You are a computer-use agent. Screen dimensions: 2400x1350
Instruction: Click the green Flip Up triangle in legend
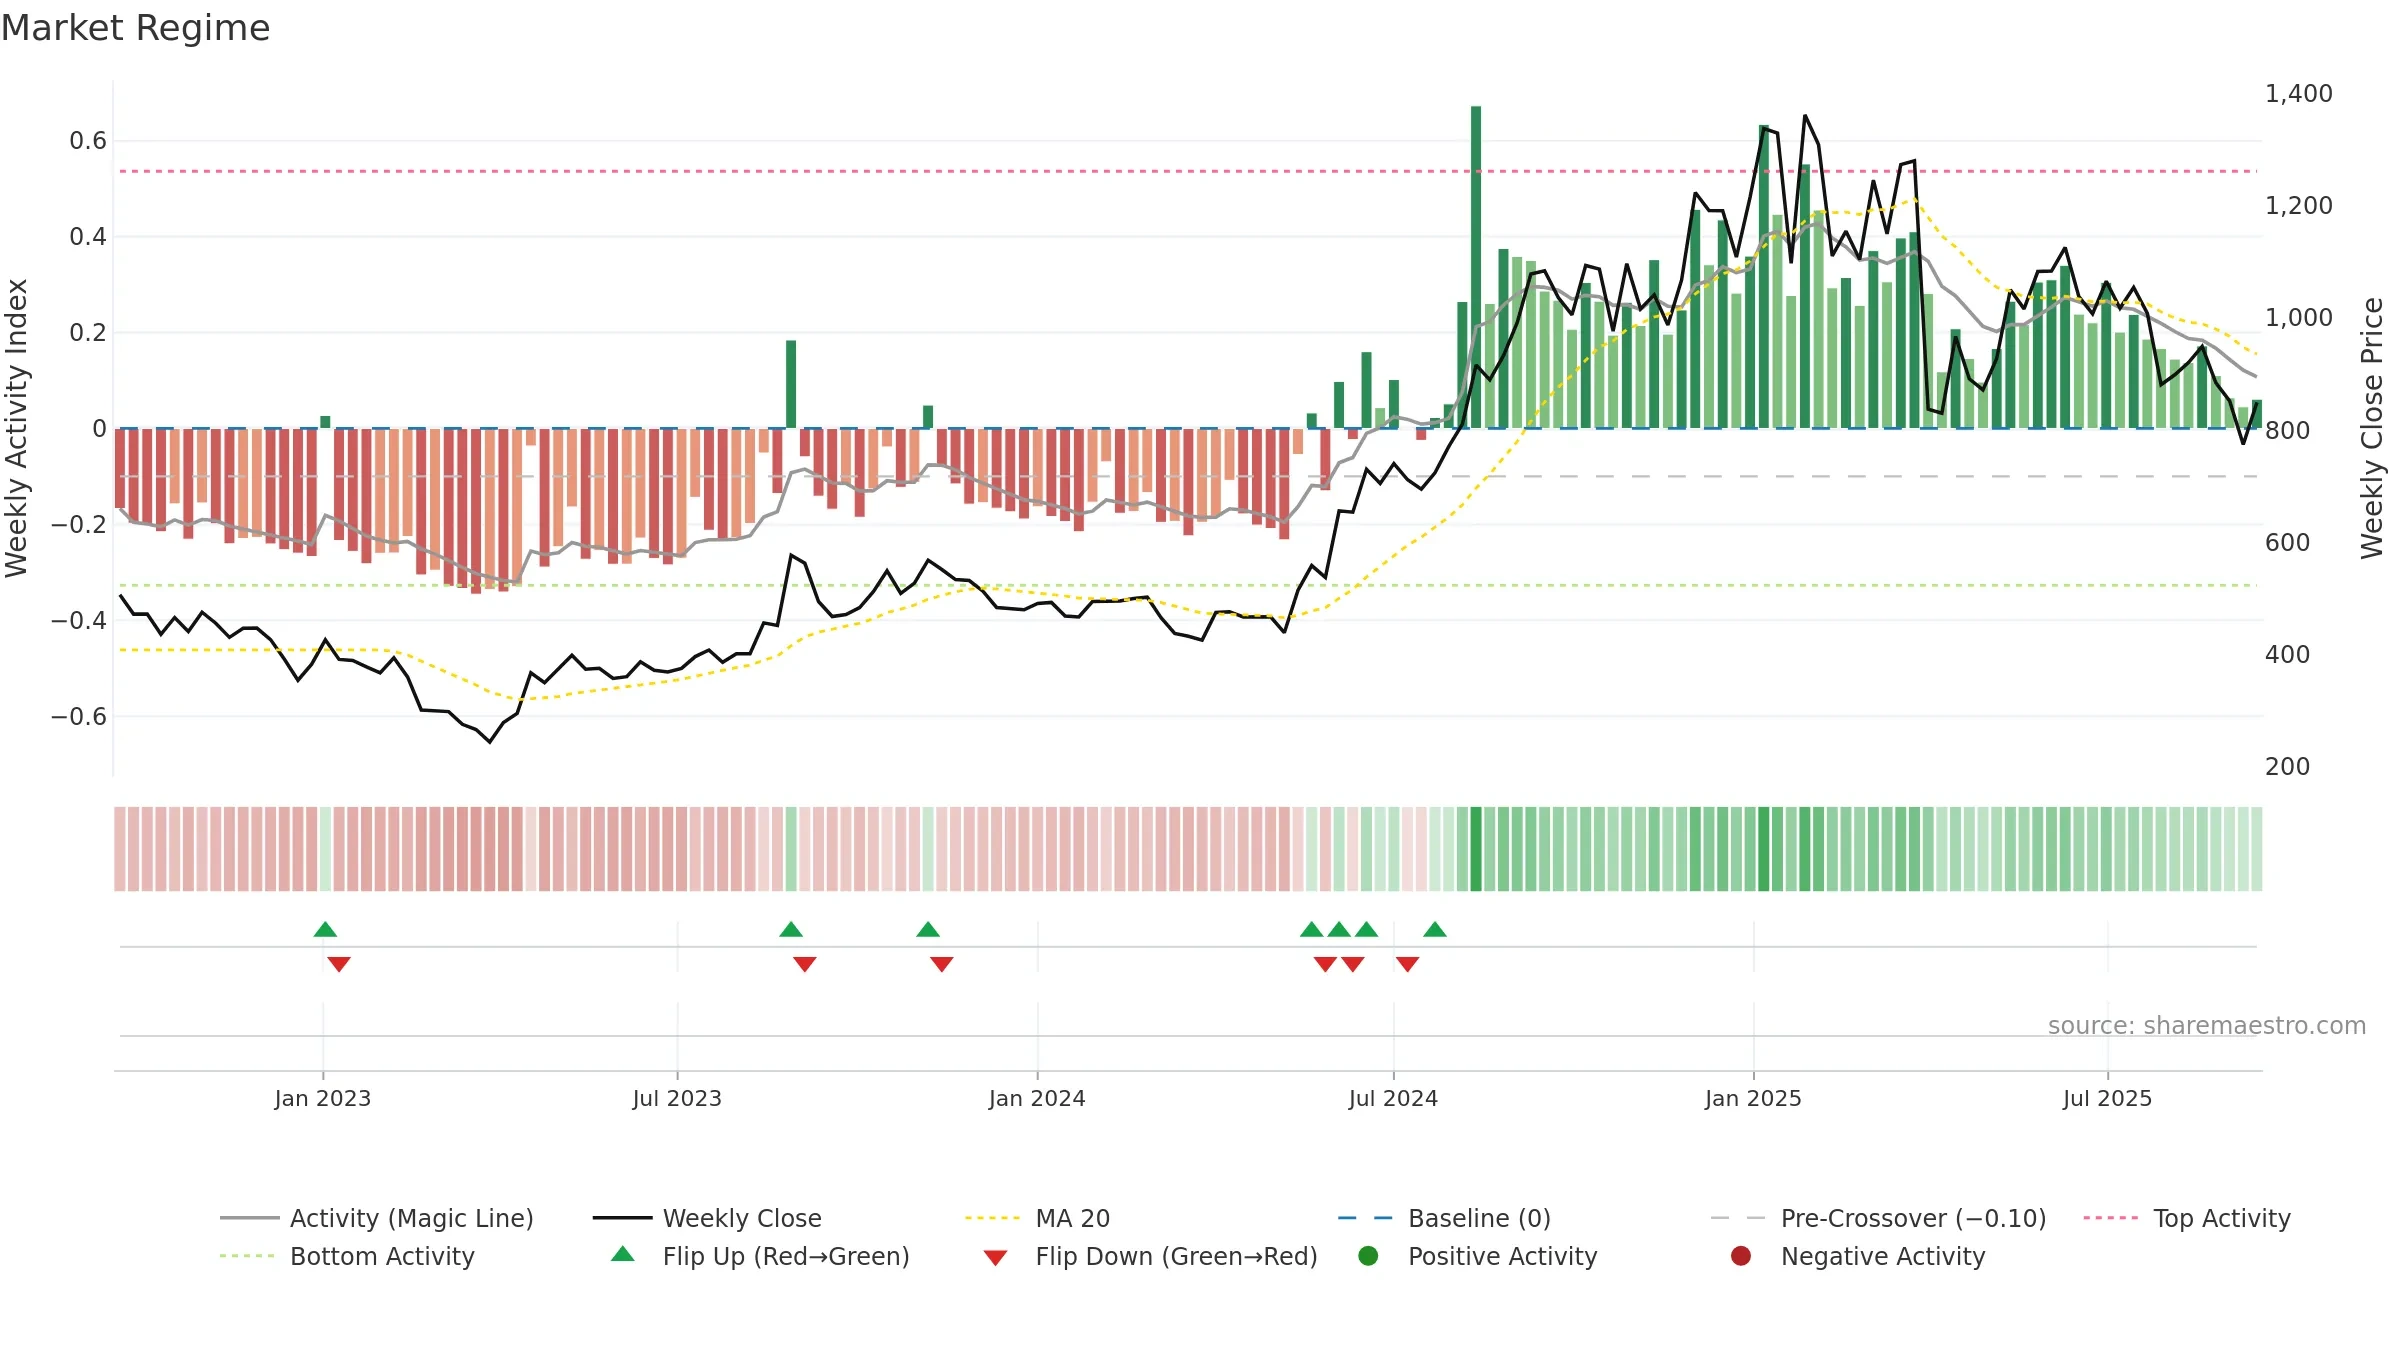pos(623,1254)
